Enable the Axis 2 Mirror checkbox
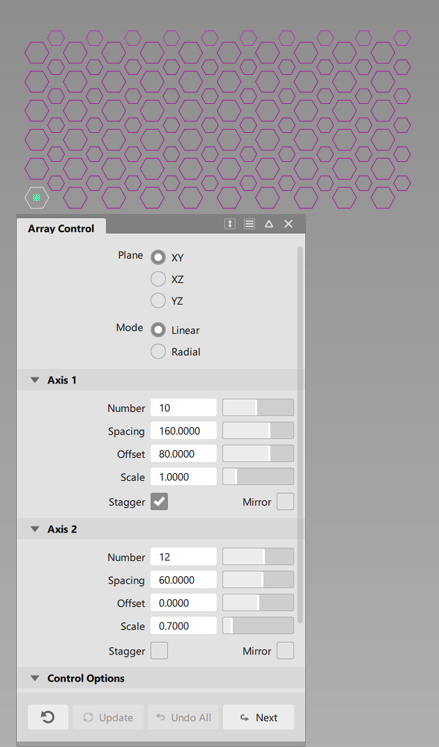 pos(285,650)
